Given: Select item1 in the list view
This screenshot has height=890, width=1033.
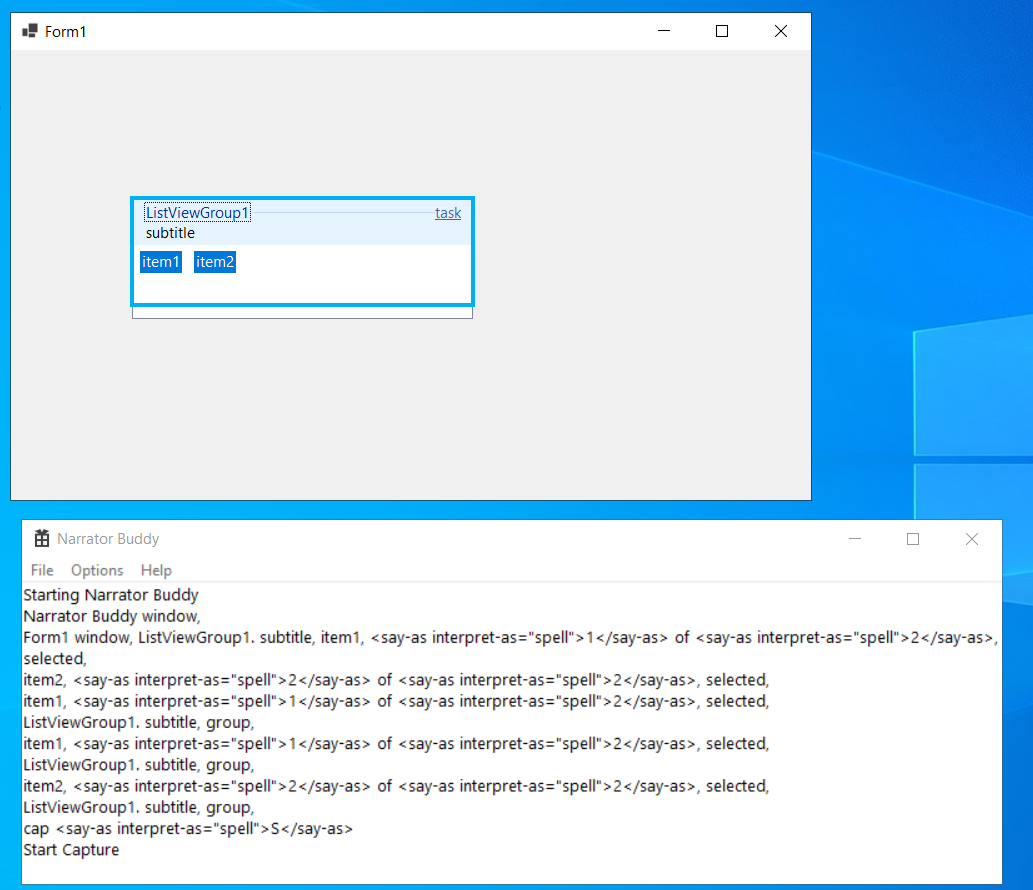Looking at the screenshot, I should pos(161,261).
